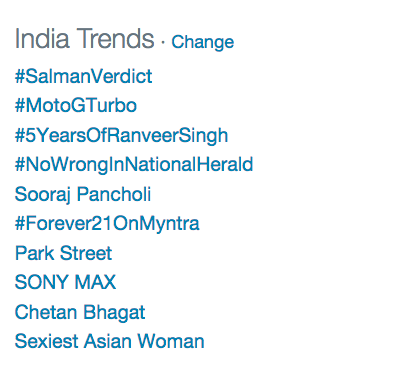View the #NoWrongInNationalHerald trend
This screenshot has height=368, width=415.
pos(134,164)
